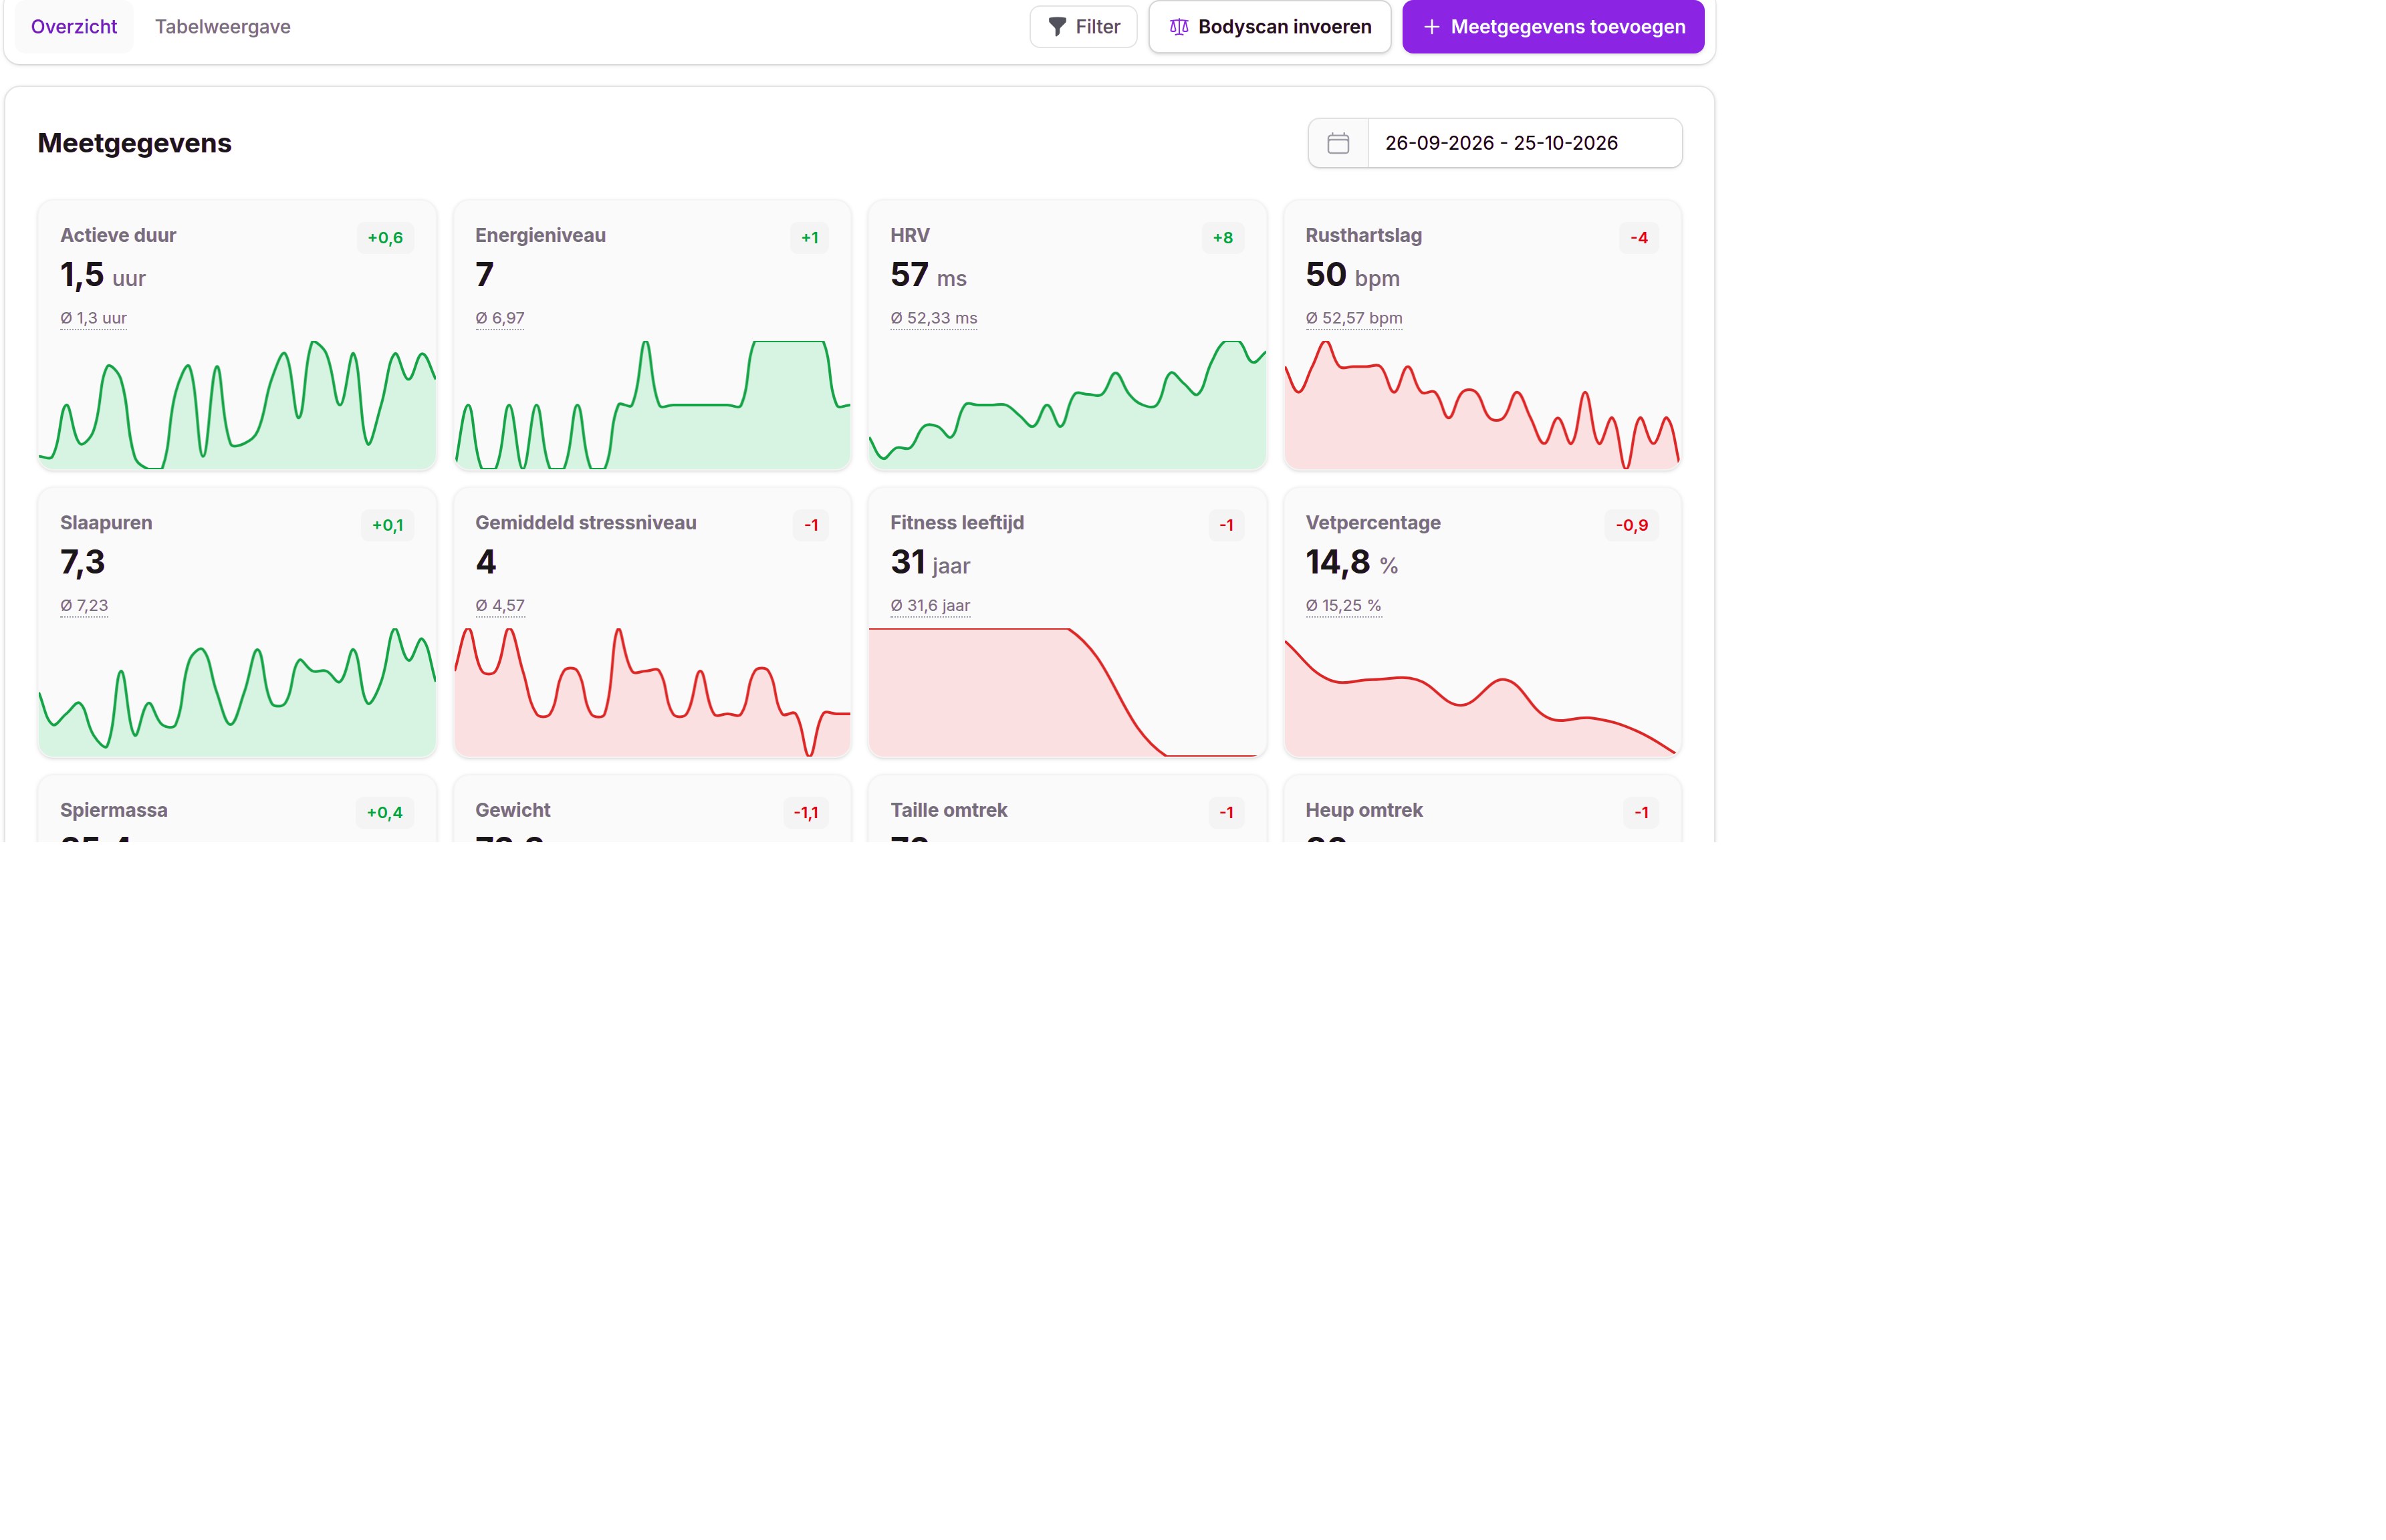This screenshot has width=2386, height=1540.
Task: Click the -4 badge on Rusthartslag
Action: pos(1638,238)
